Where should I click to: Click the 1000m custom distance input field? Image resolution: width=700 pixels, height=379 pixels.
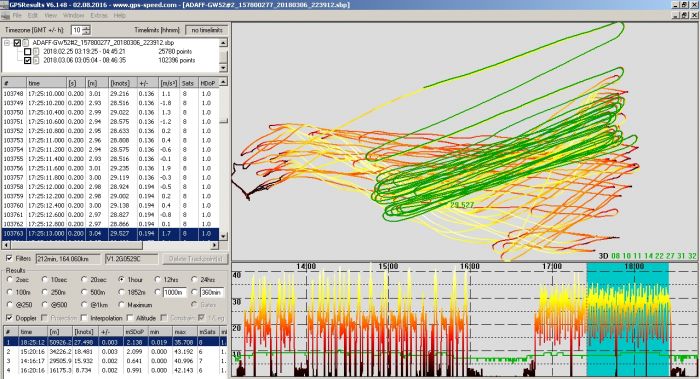(174, 292)
